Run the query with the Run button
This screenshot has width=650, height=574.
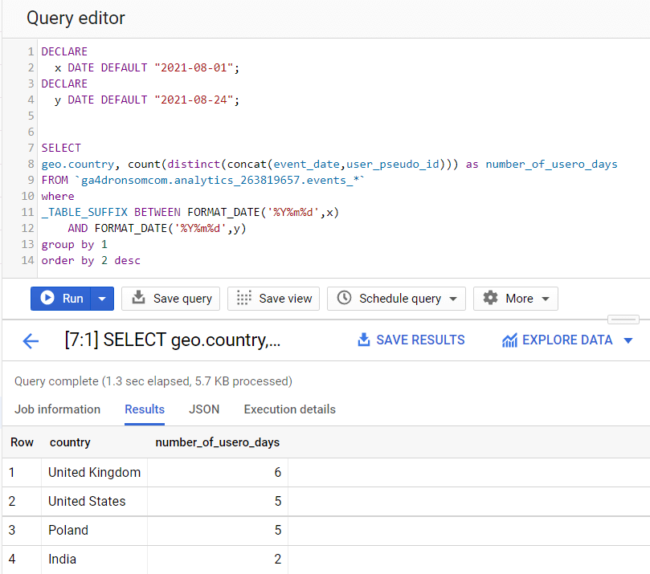(x=61, y=298)
